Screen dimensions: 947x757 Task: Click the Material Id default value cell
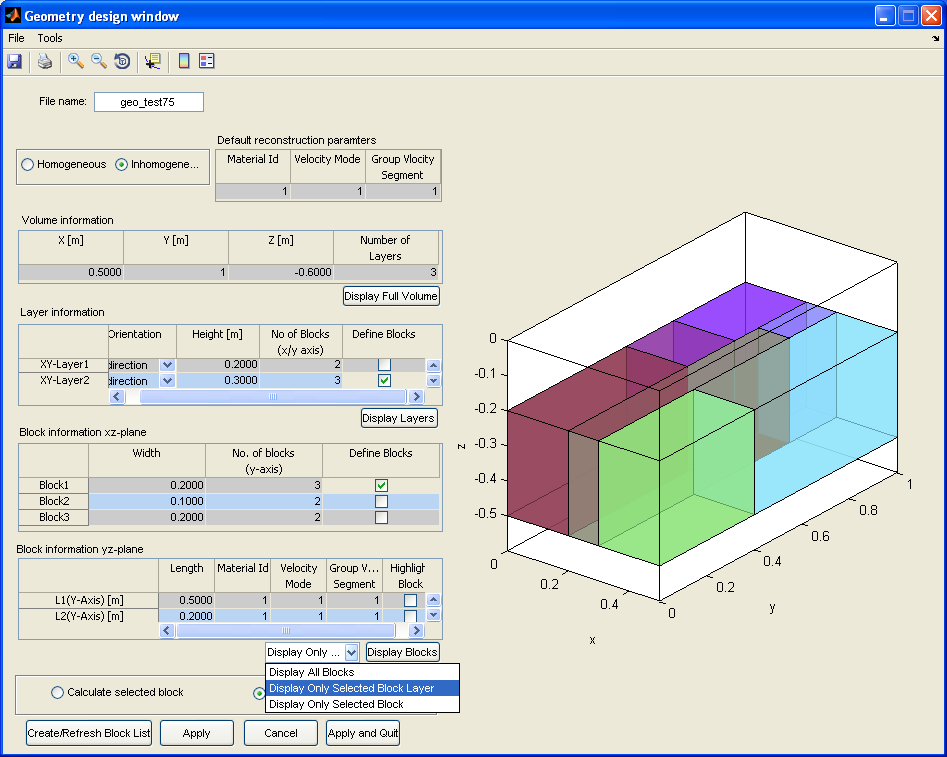pyautogui.click(x=252, y=192)
